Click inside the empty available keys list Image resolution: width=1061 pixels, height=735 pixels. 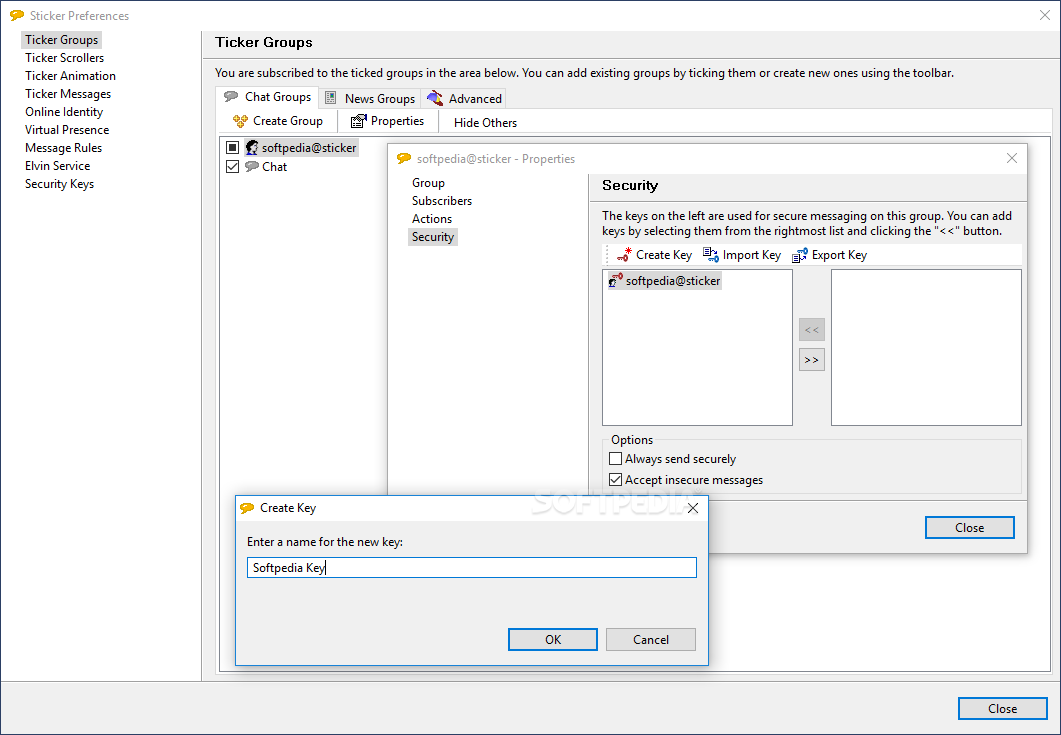click(926, 348)
